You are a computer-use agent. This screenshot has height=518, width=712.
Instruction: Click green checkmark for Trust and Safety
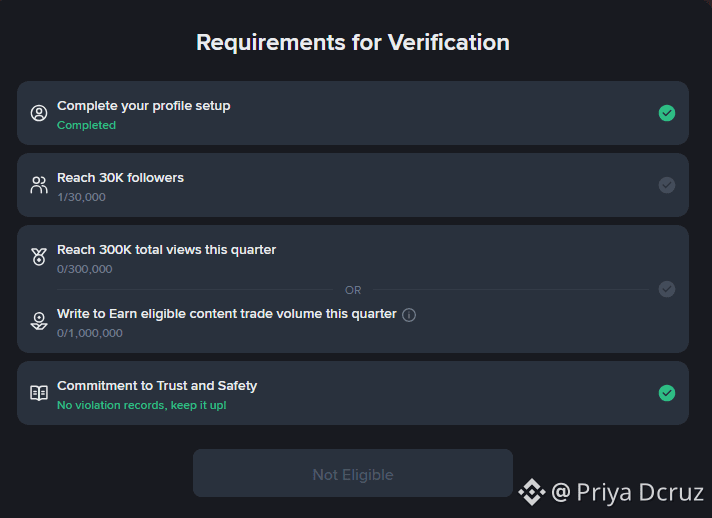667,393
